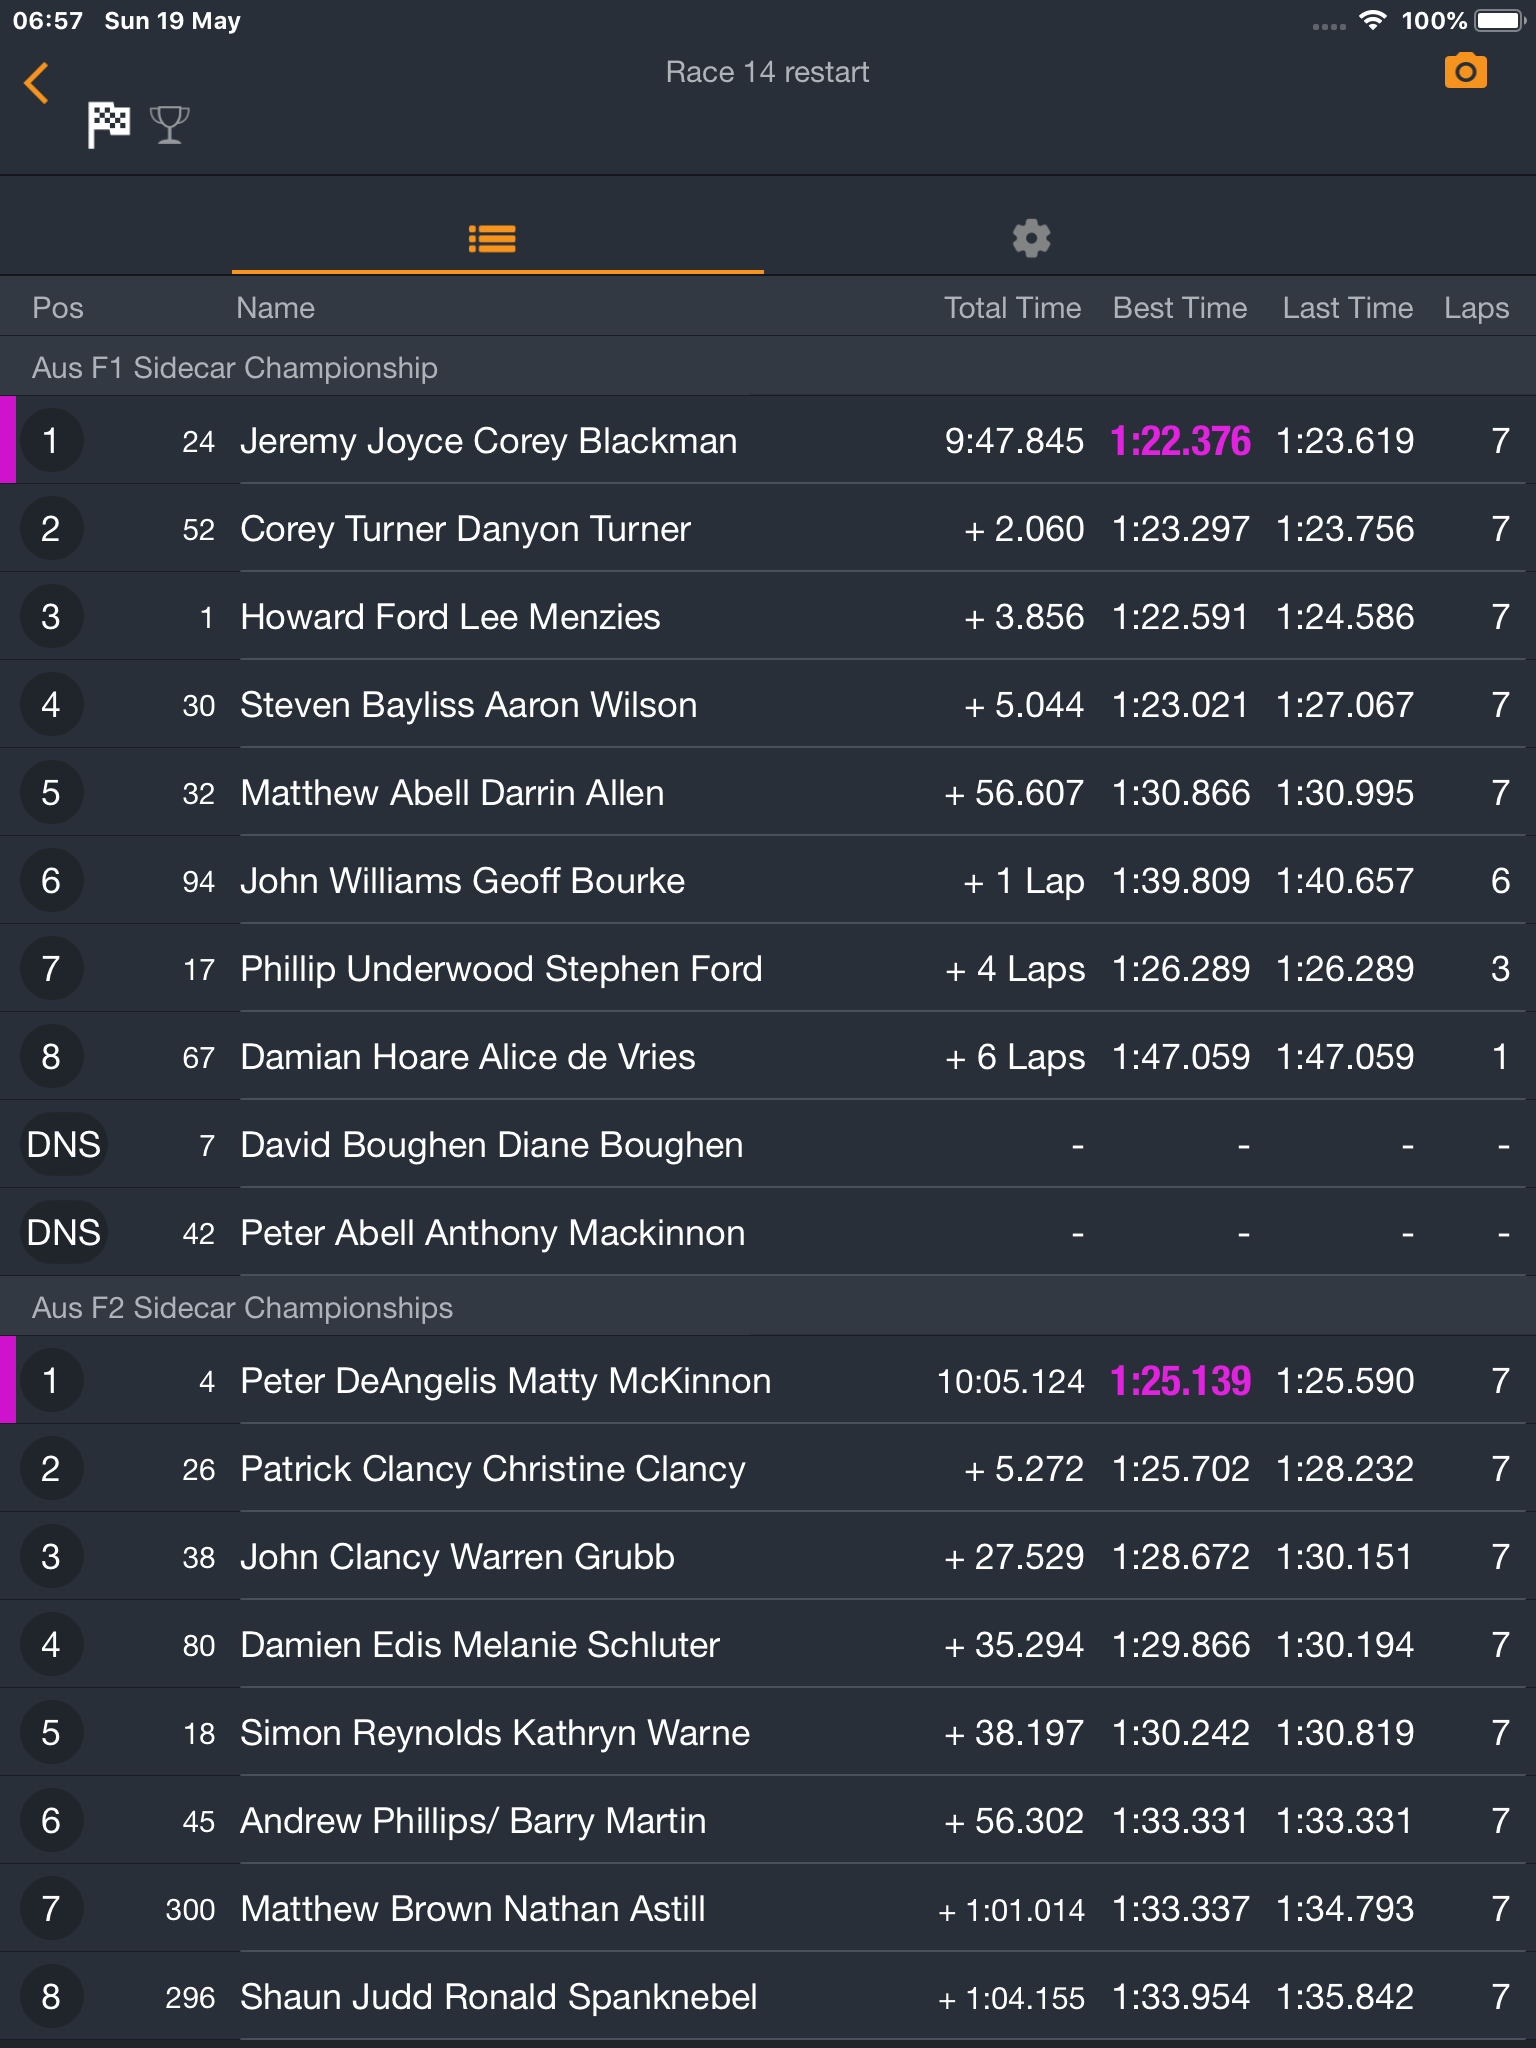Switch to the settings gear tab
Viewport: 1536px width, 2048px height.
[1031, 238]
